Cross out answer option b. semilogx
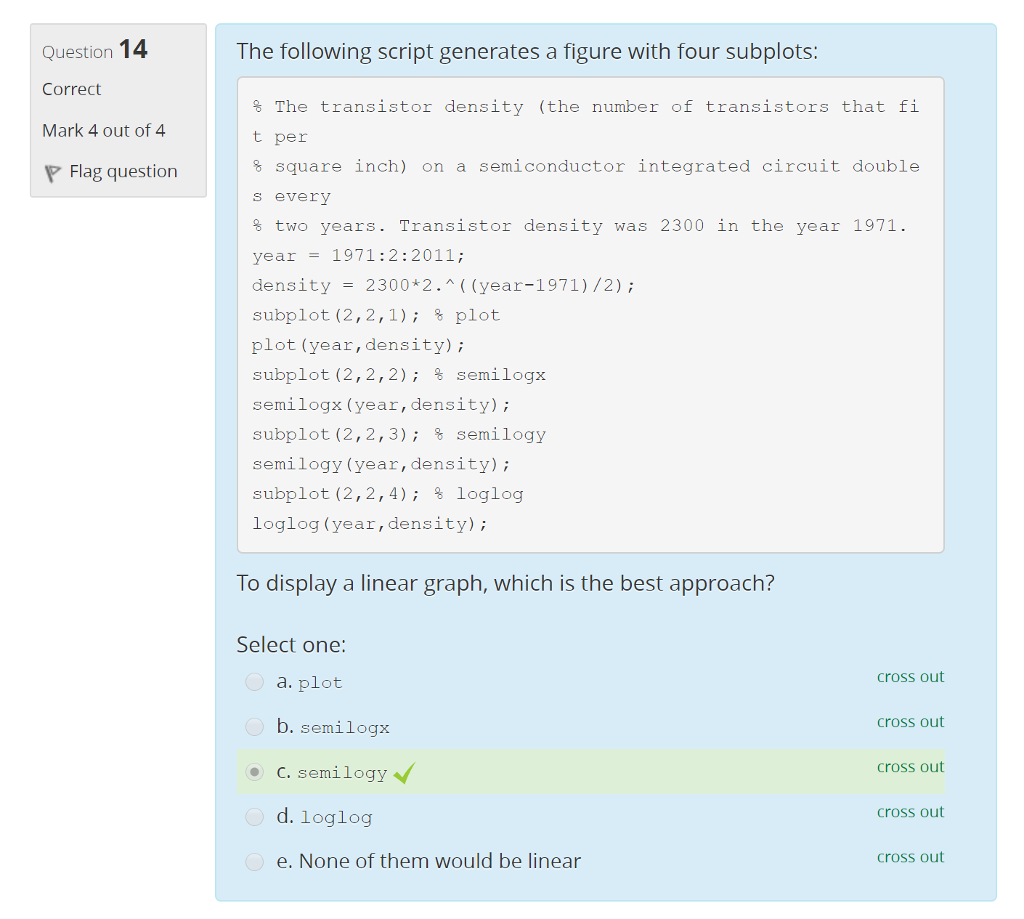1024x919 pixels. click(910, 722)
